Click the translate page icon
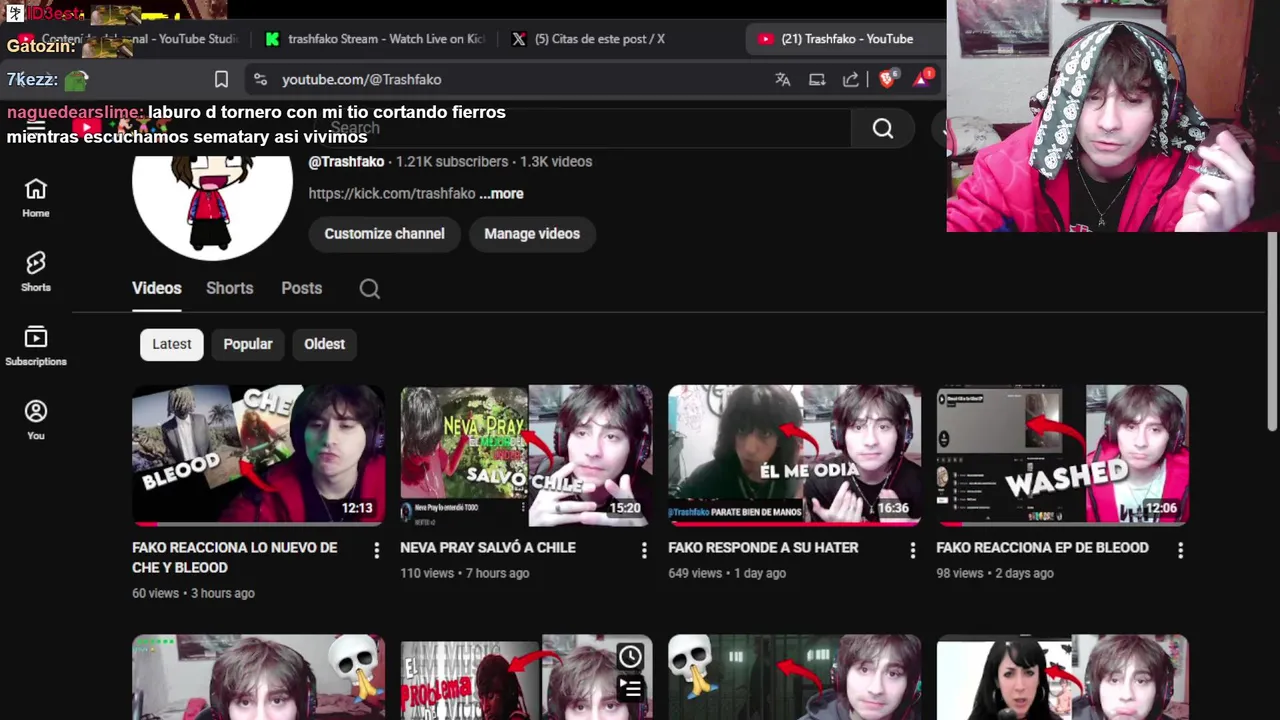Viewport: 1280px width, 720px height. click(783, 79)
